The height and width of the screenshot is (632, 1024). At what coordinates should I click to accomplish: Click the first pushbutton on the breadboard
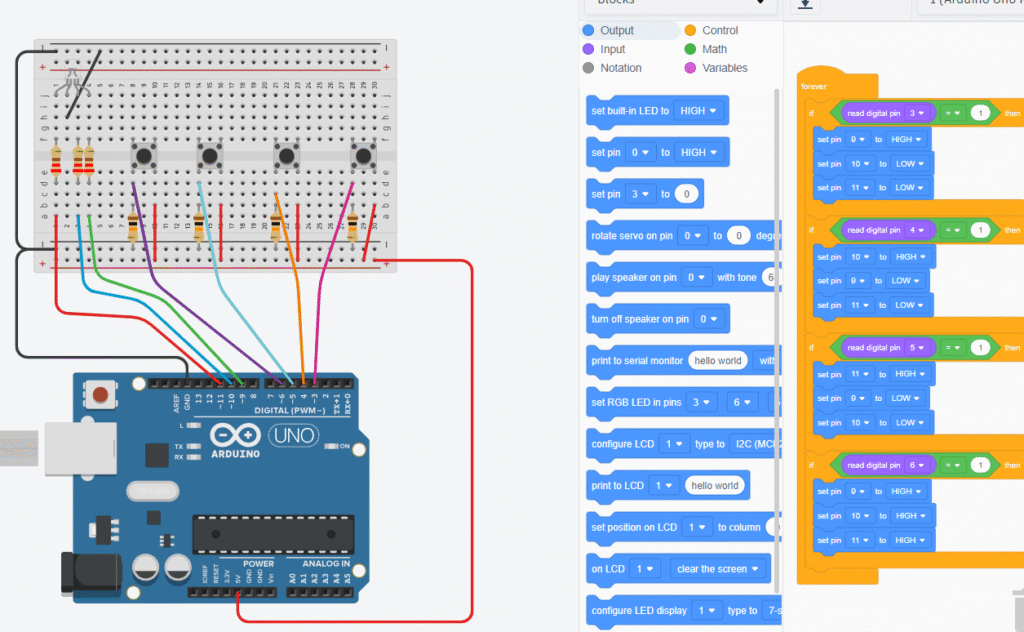point(145,155)
